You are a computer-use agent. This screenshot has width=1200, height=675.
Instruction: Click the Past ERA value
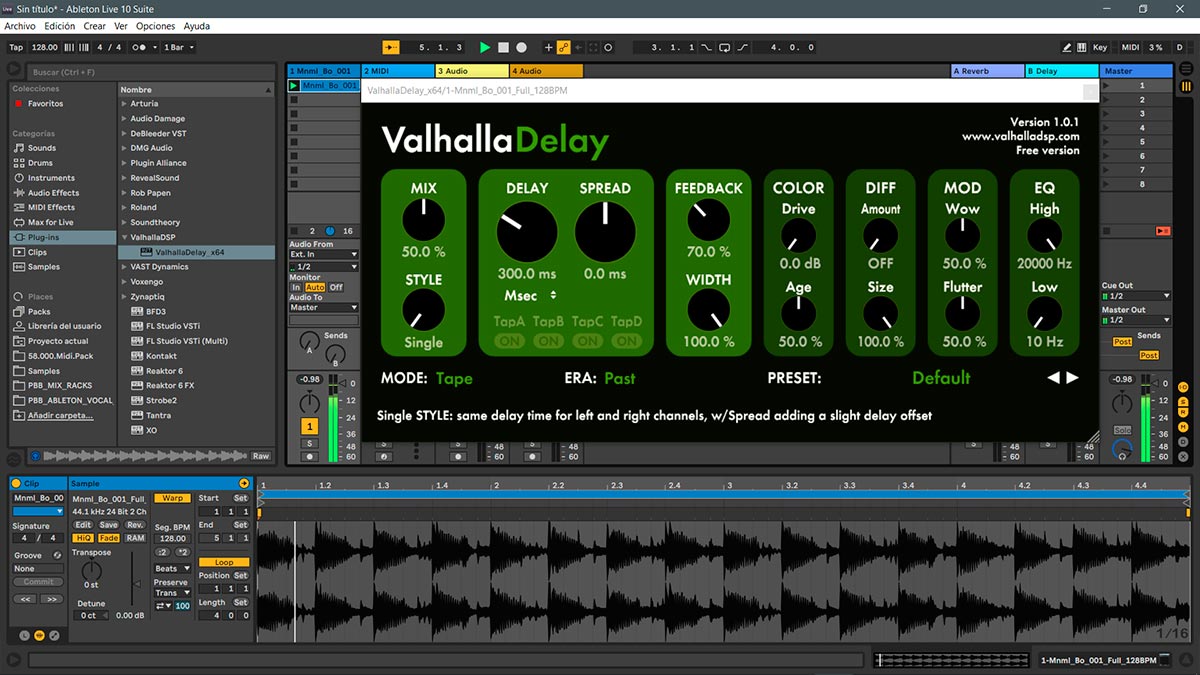pyautogui.click(x=620, y=378)
